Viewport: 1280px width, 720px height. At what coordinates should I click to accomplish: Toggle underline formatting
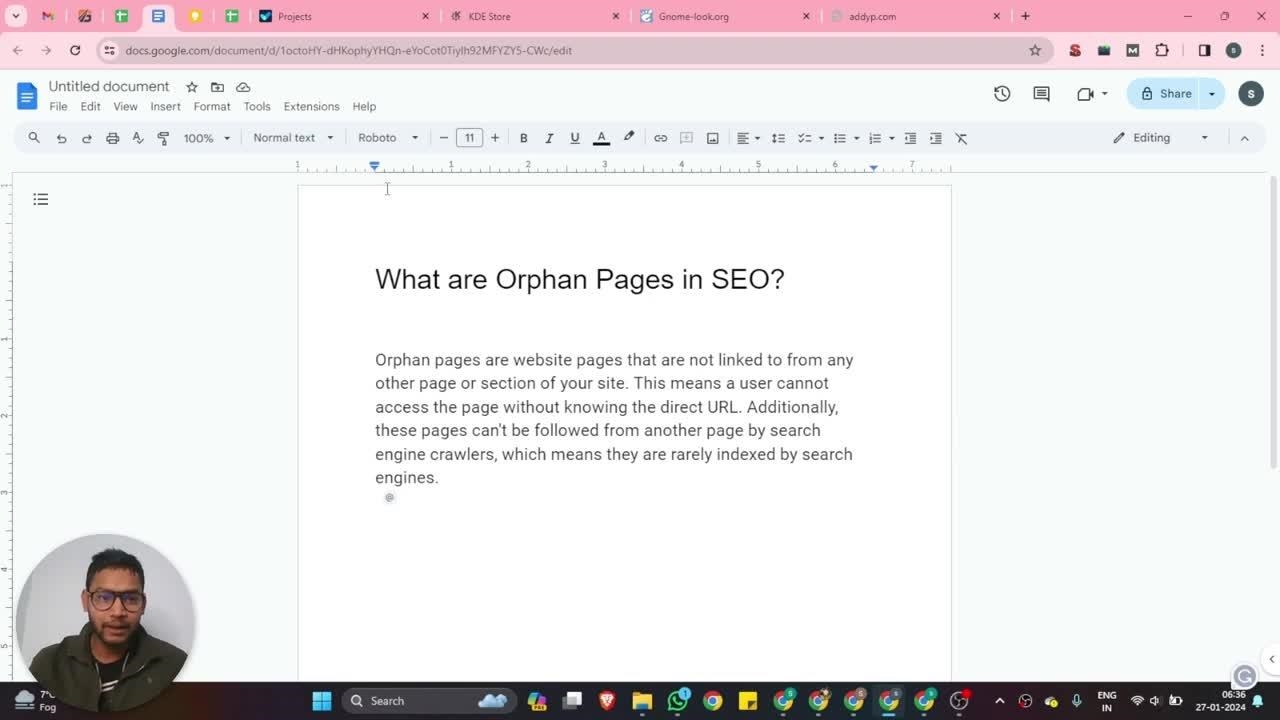[x=574, y=138]
